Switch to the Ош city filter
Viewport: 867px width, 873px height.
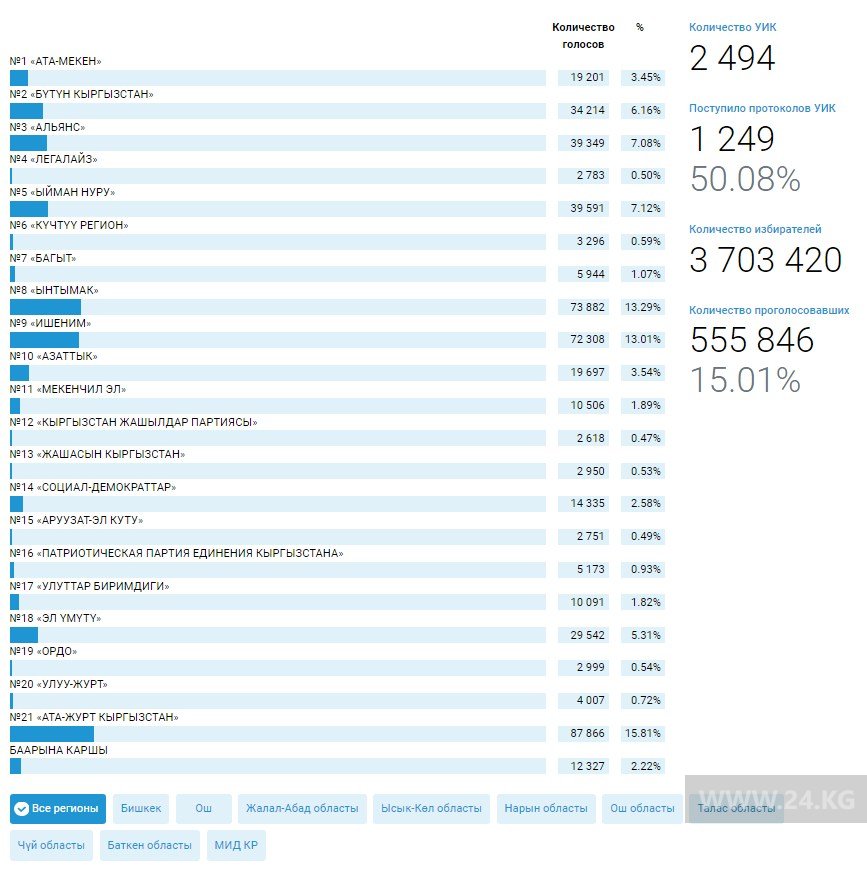[203, 809]
